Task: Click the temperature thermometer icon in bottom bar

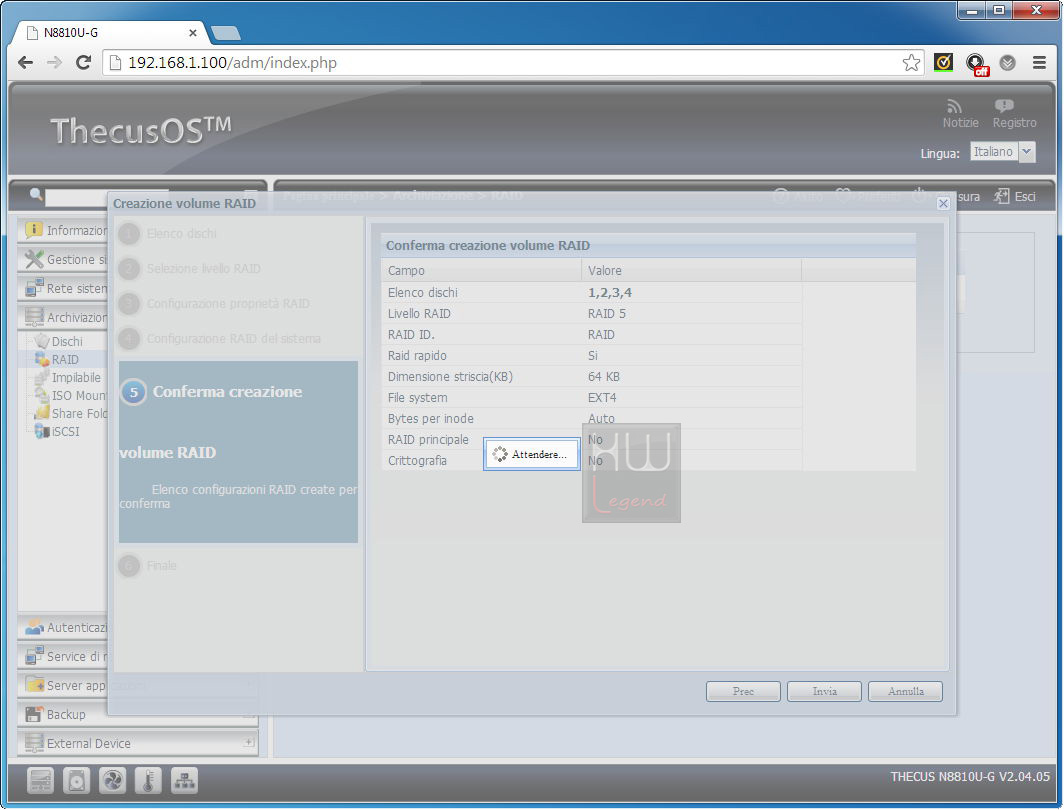Action: coord(148,781)
